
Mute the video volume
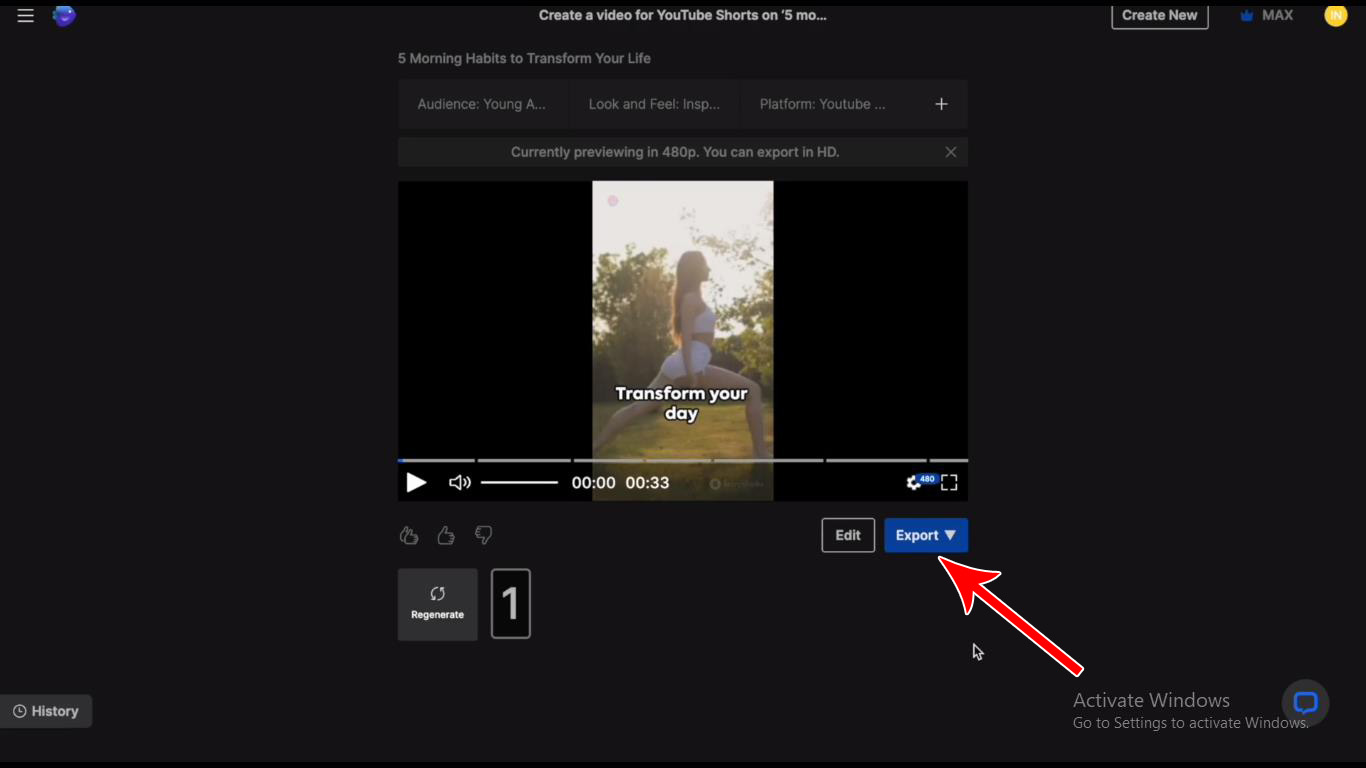pos(459,483)
